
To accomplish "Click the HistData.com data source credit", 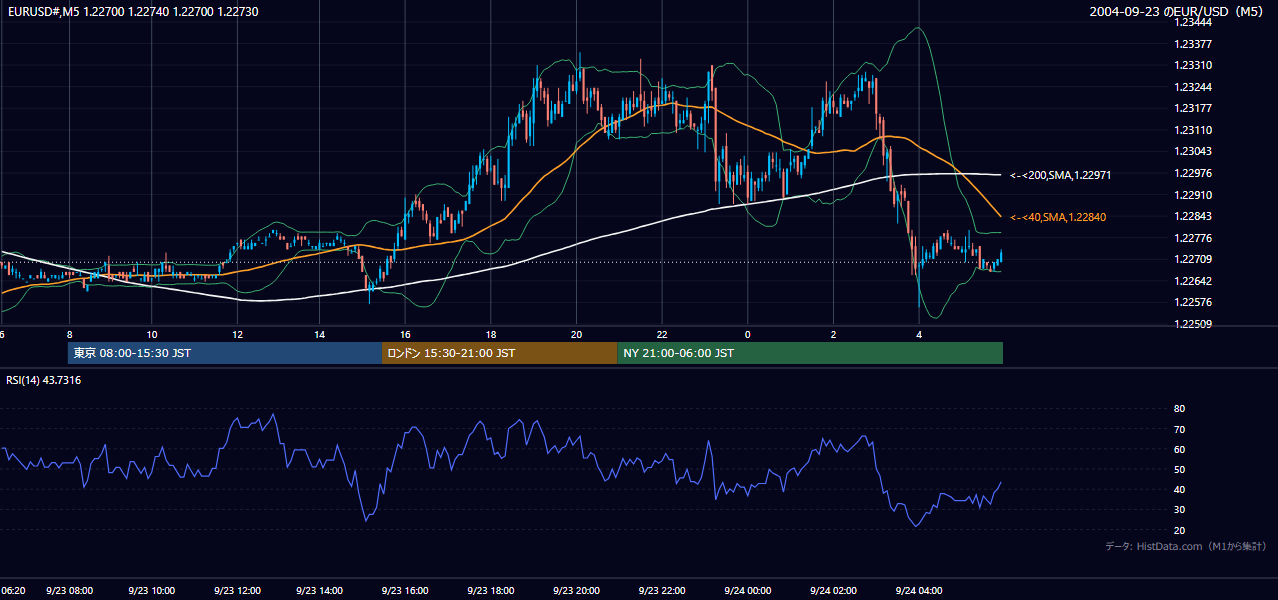I will (x=1185, y=546).
